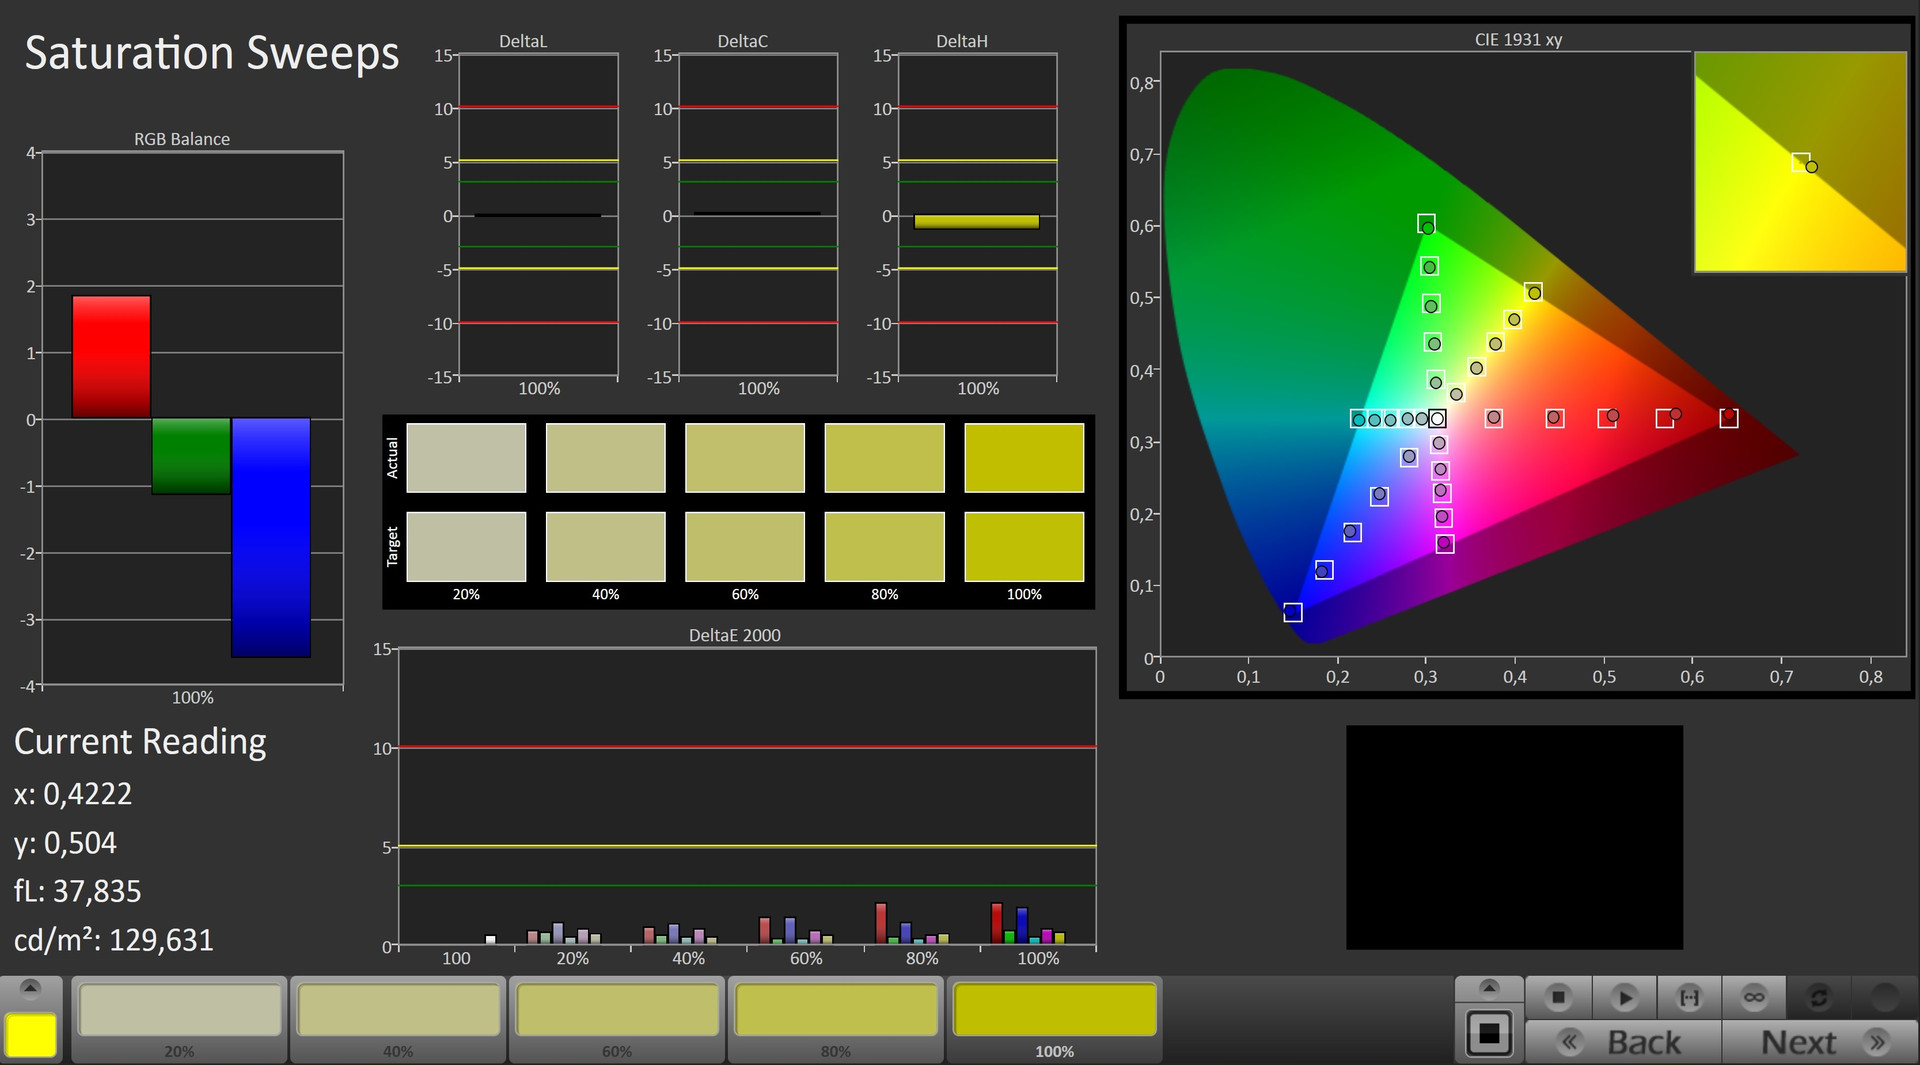Click the black pattern preview window
Viewport: 1920px width, 1065px height.
(1514, 837)
